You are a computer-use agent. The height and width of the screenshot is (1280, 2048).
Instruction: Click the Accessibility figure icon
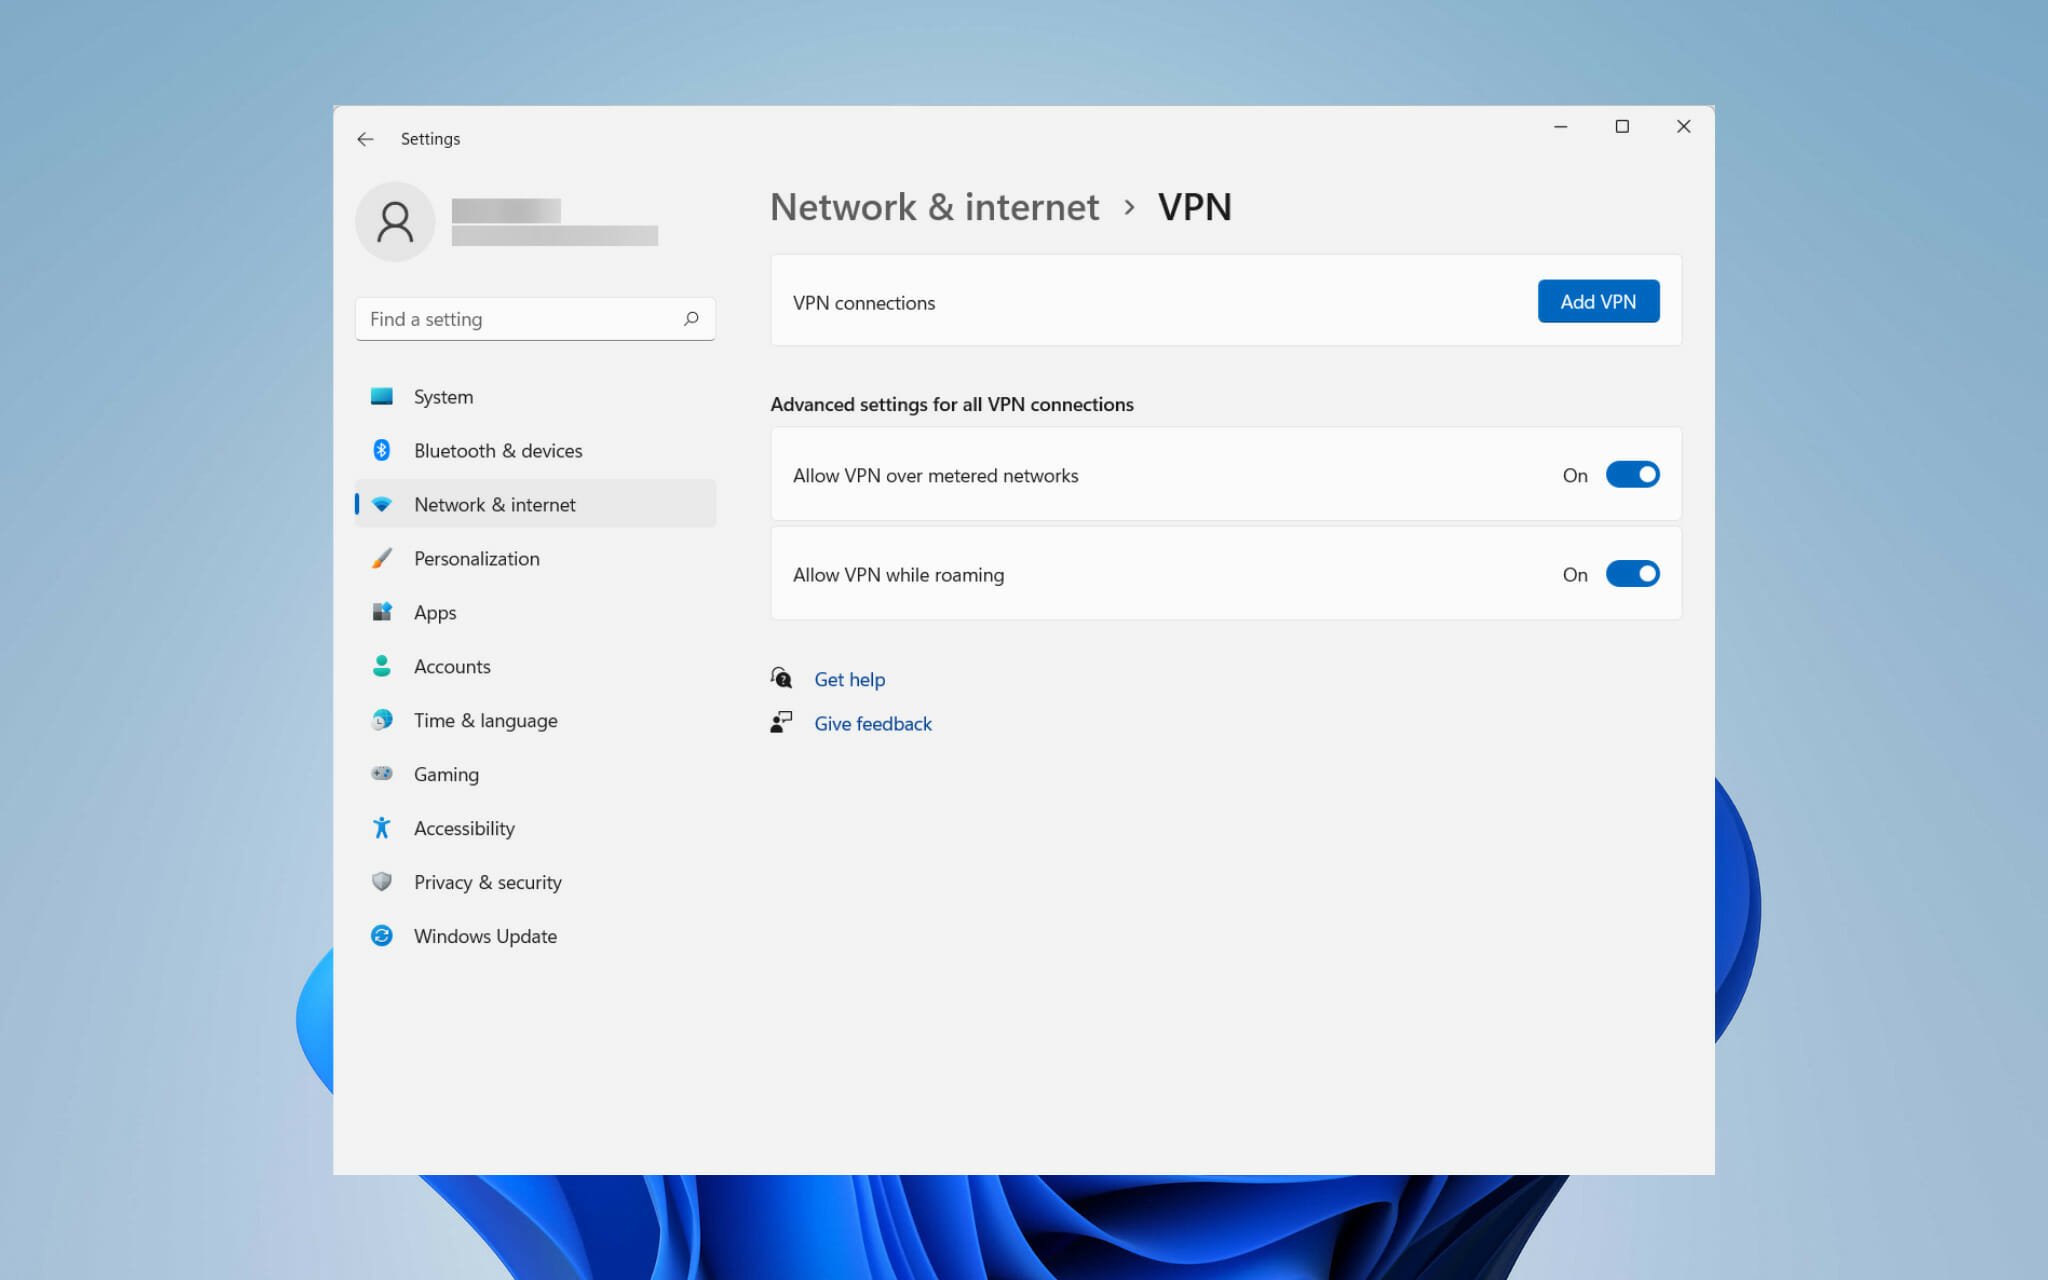(x=381, y=828)
